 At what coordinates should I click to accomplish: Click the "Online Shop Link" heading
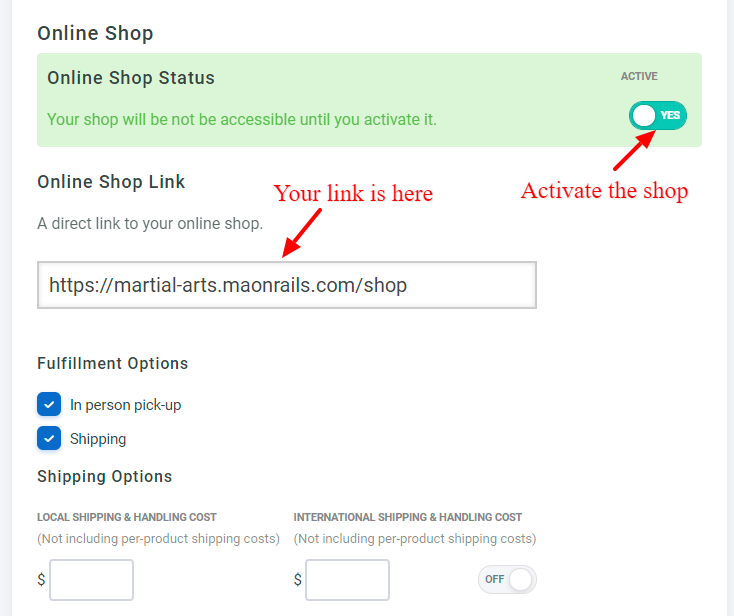pyautogui.click(x=111, y=182)
